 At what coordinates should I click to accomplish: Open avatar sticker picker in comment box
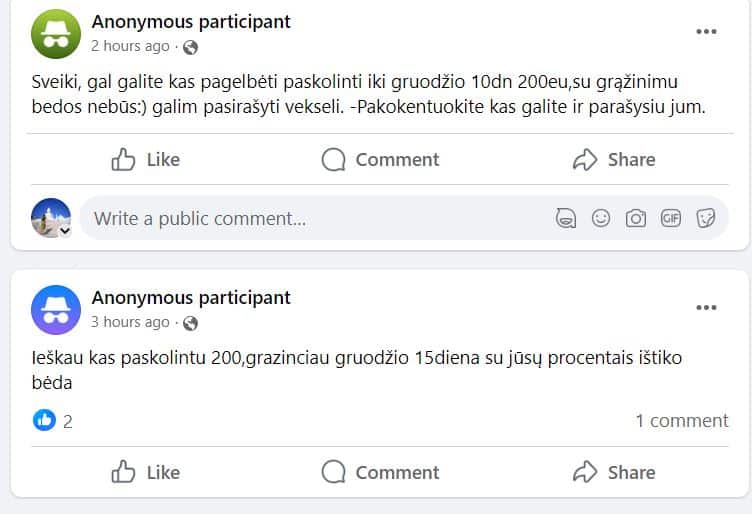click(x=566, y=218)
